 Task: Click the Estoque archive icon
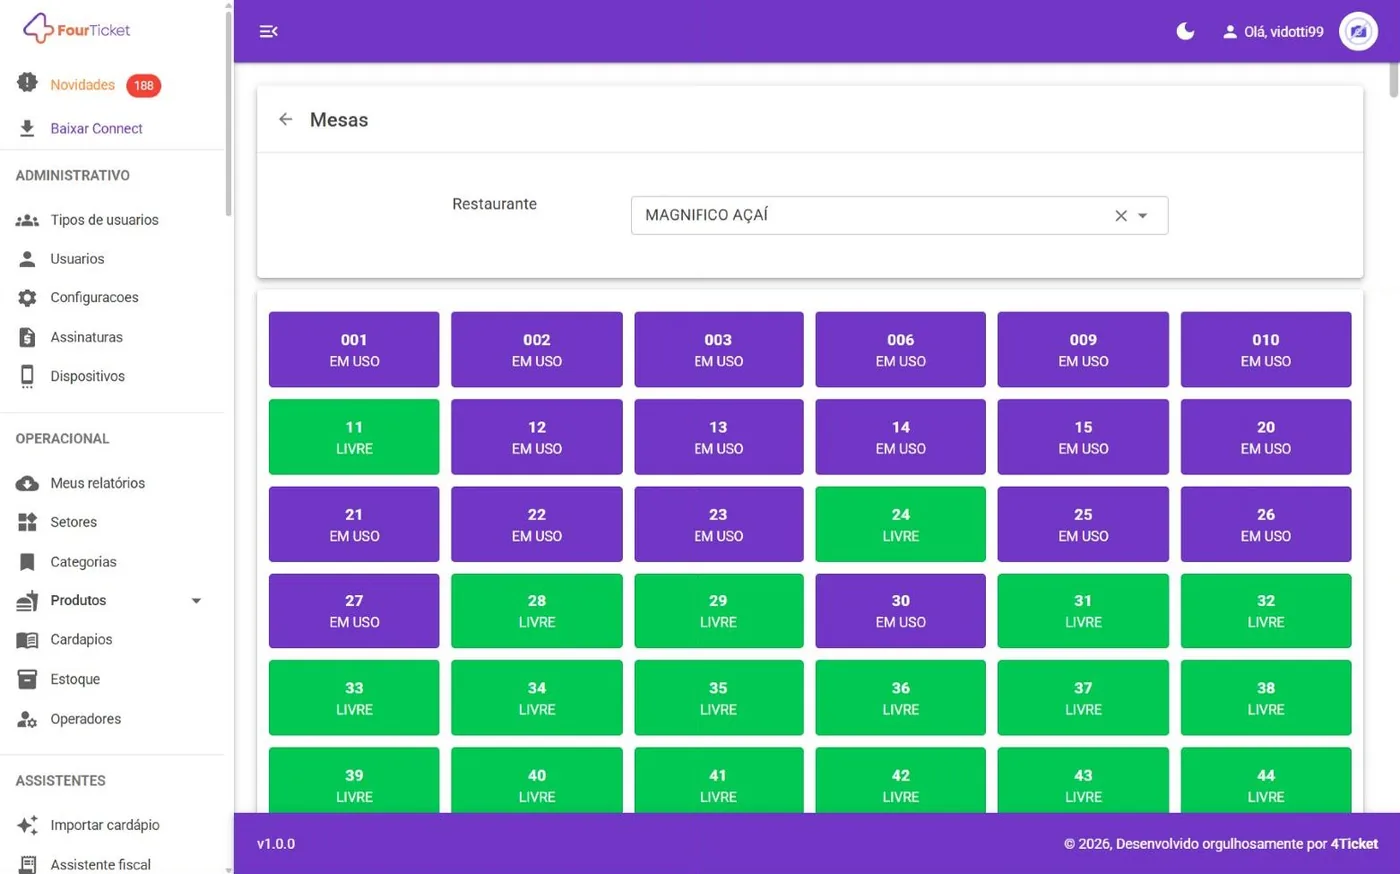pos(27,679)
